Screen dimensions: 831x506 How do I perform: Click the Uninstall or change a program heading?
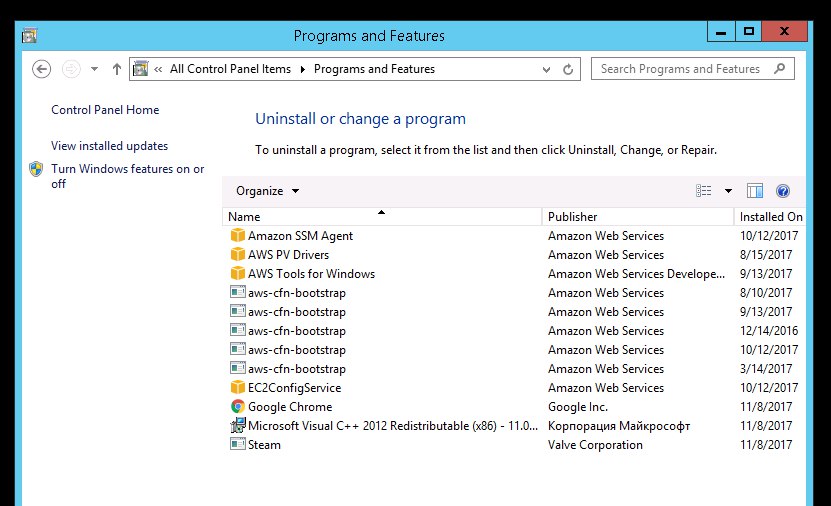(x=360, y=119)
